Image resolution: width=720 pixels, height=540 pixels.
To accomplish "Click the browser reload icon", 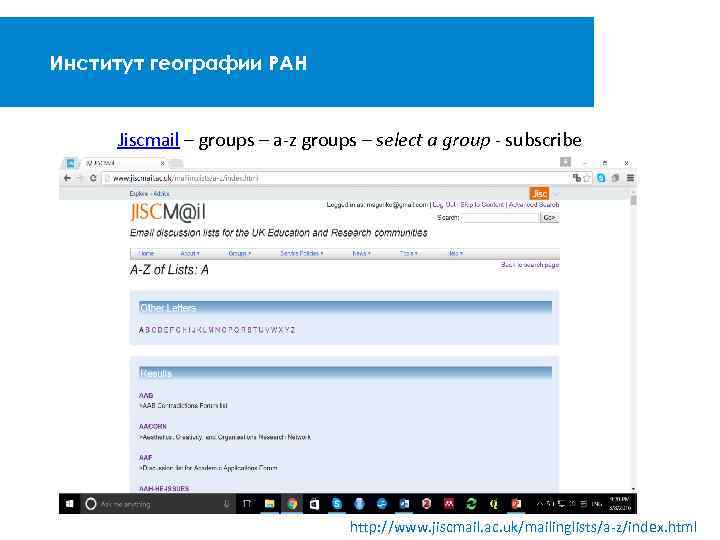I will tap(93, 178).
